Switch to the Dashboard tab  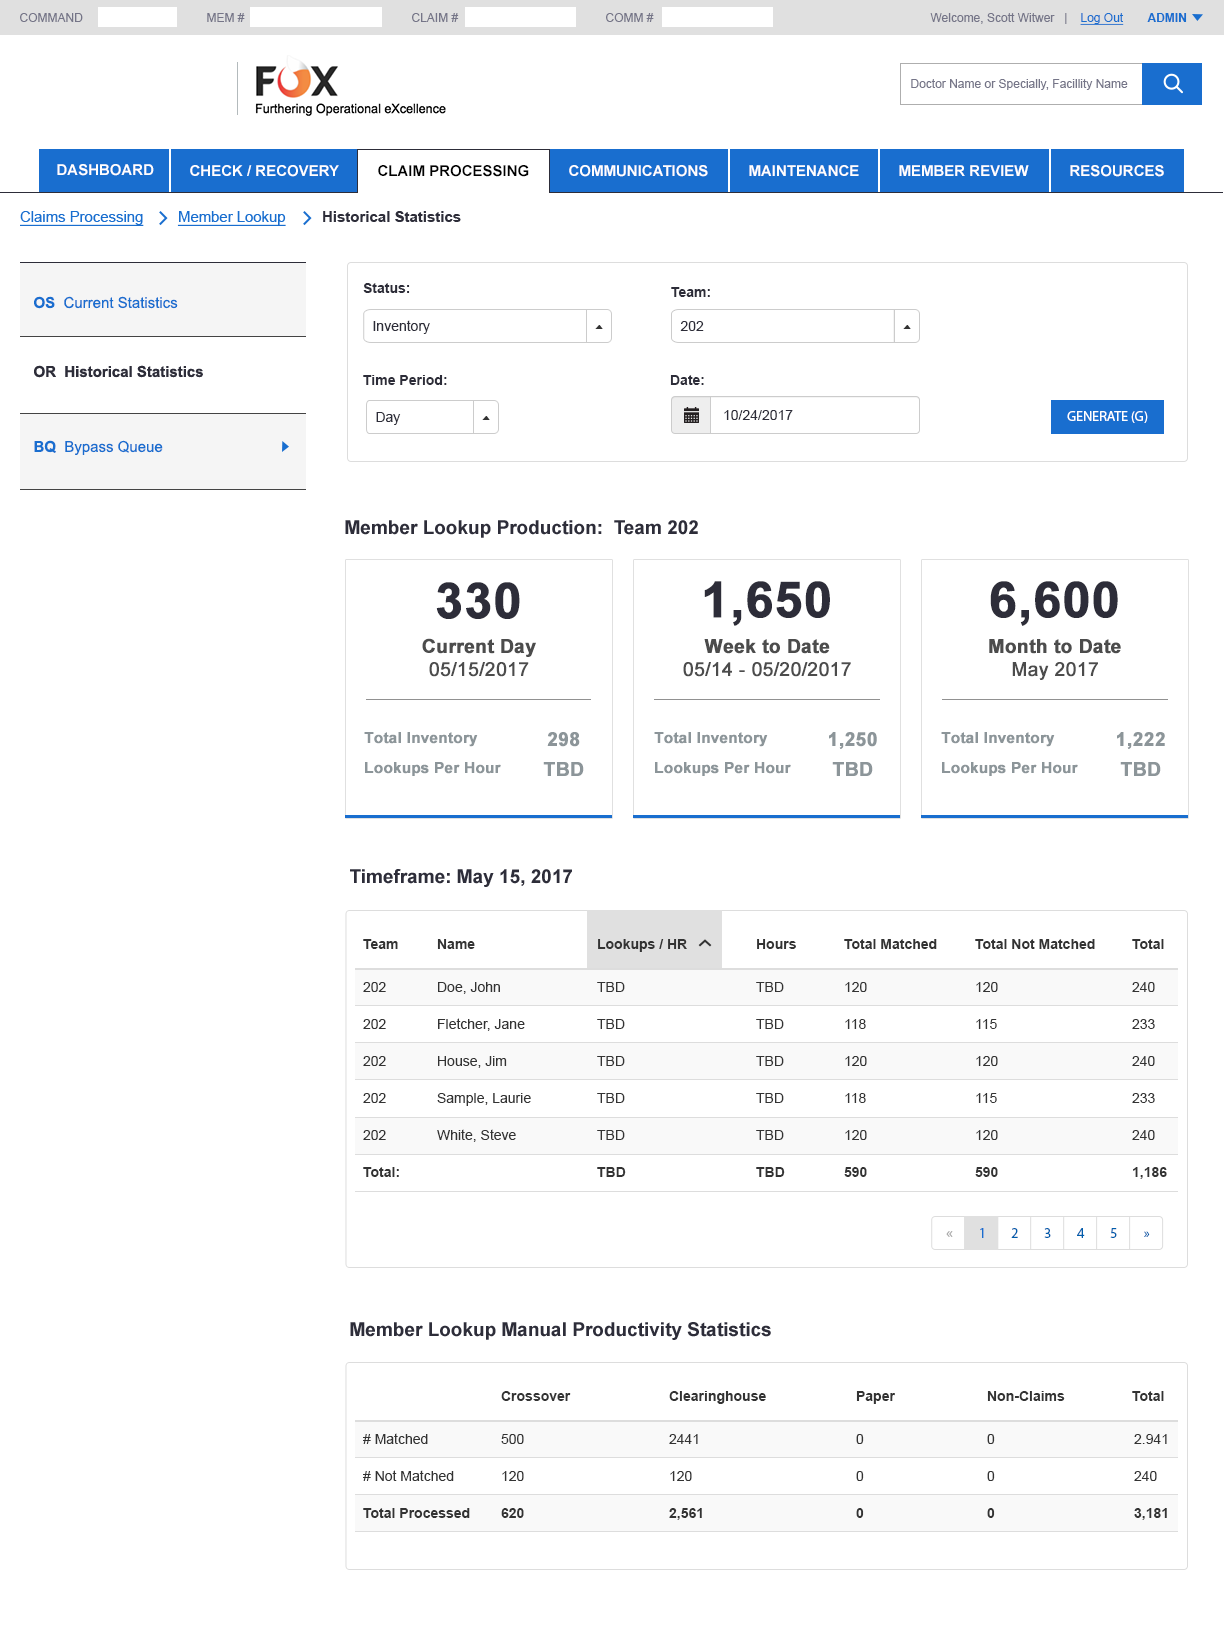click(x=105, y=170)
